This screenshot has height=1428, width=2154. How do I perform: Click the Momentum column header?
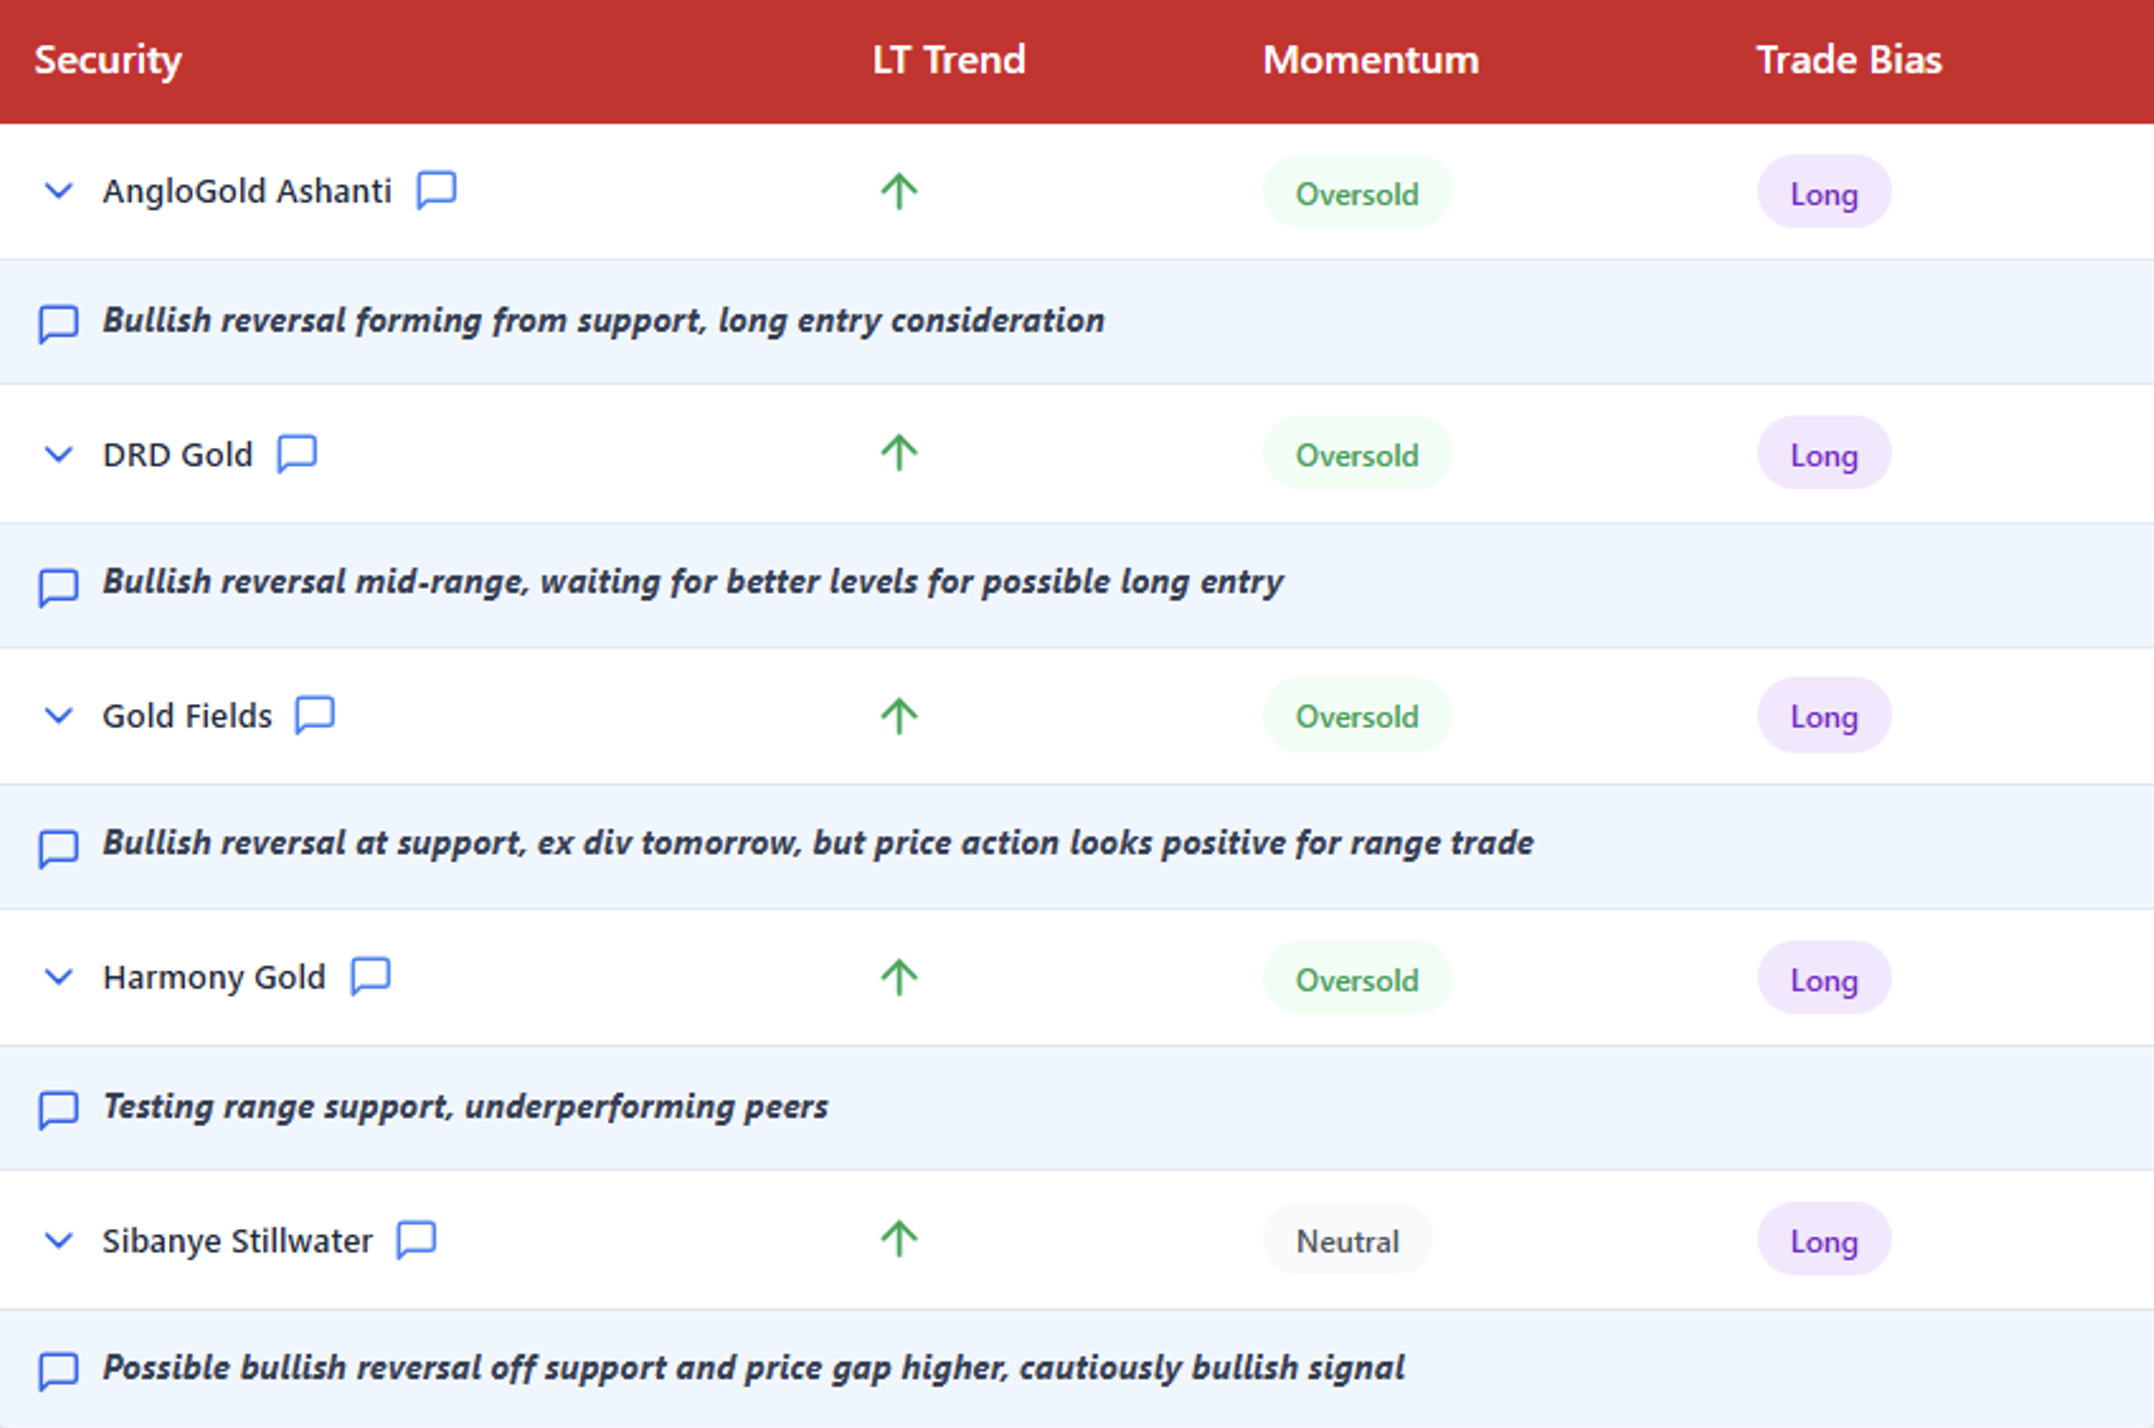tap(1370, 60)
